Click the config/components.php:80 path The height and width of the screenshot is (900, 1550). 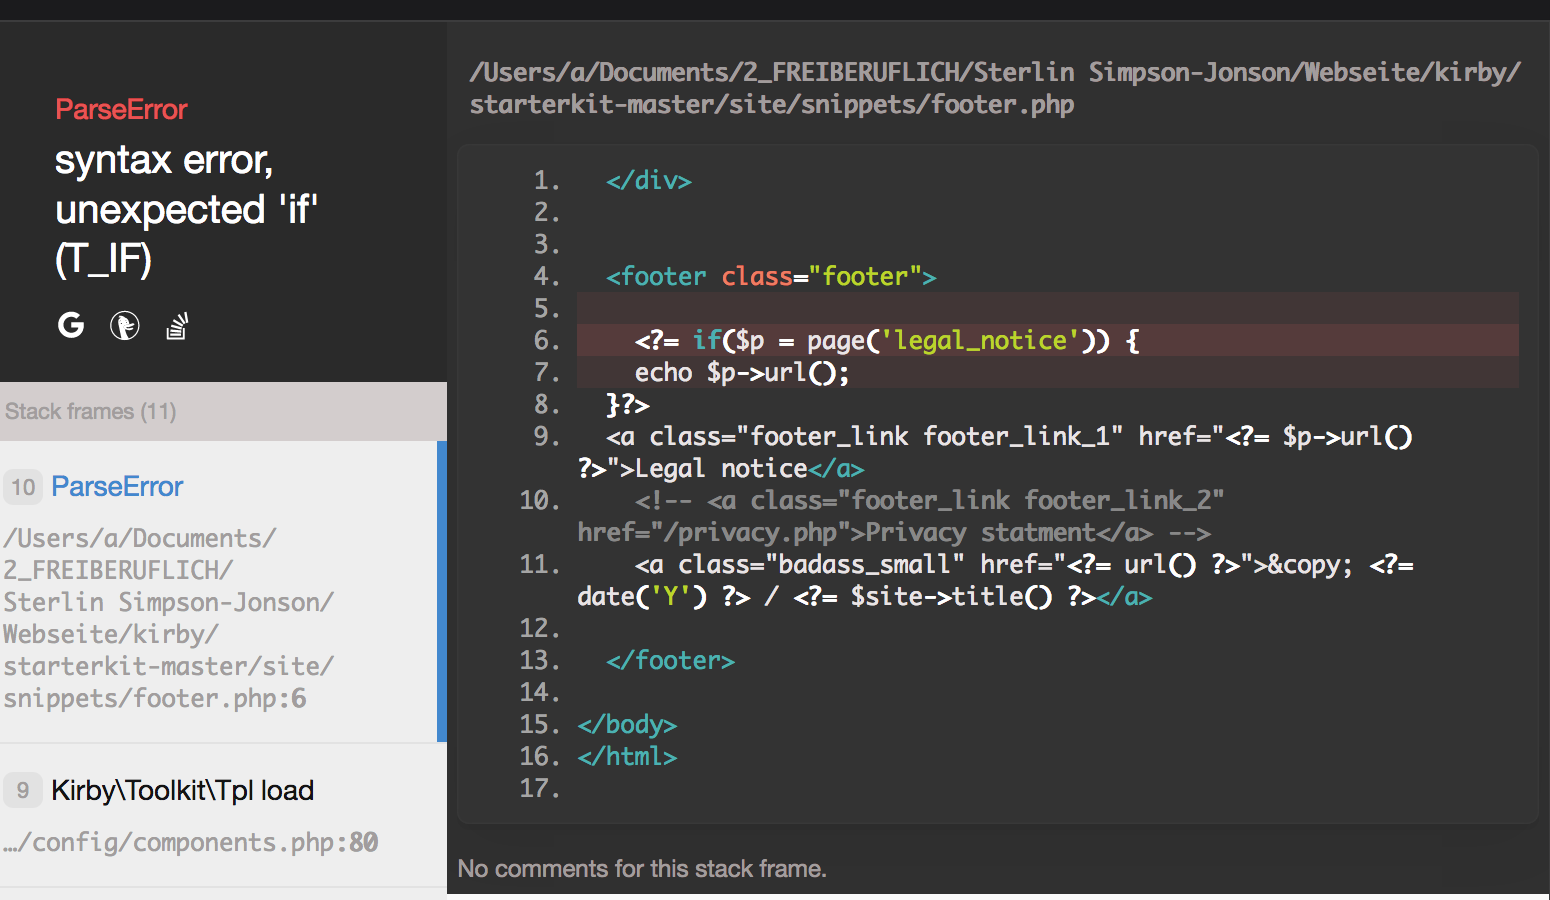click(190, 842)
